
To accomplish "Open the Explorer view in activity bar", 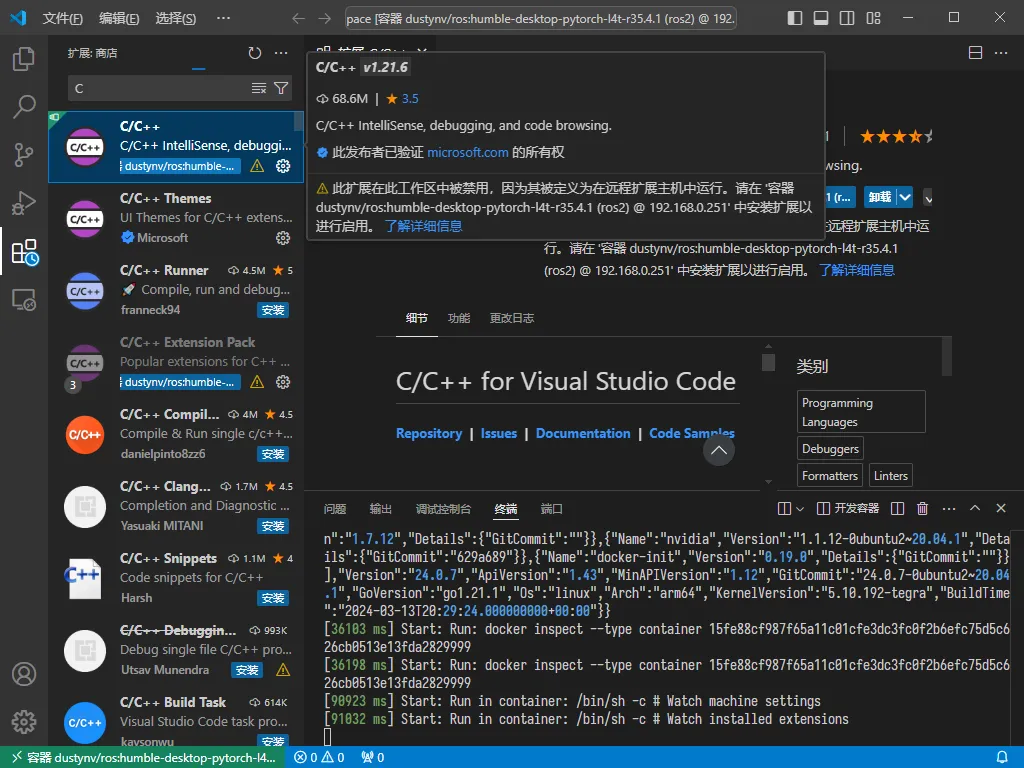I will pyautogui.click(x=24, y=59).
